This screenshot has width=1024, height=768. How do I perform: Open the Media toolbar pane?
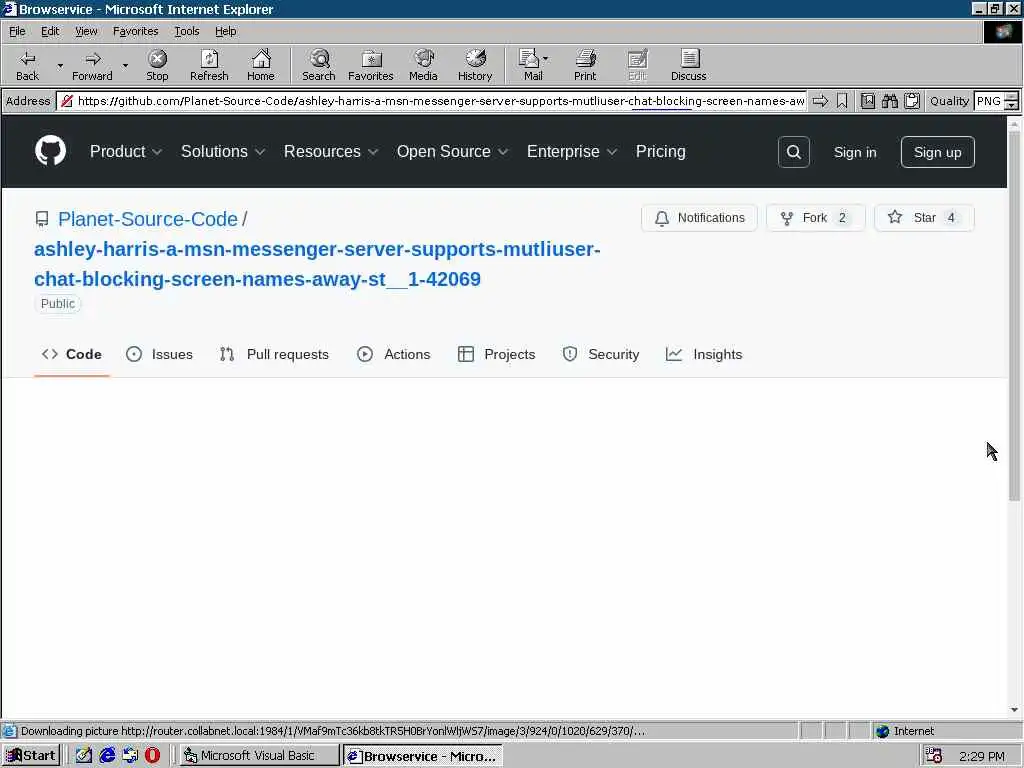tap(423, 65)
